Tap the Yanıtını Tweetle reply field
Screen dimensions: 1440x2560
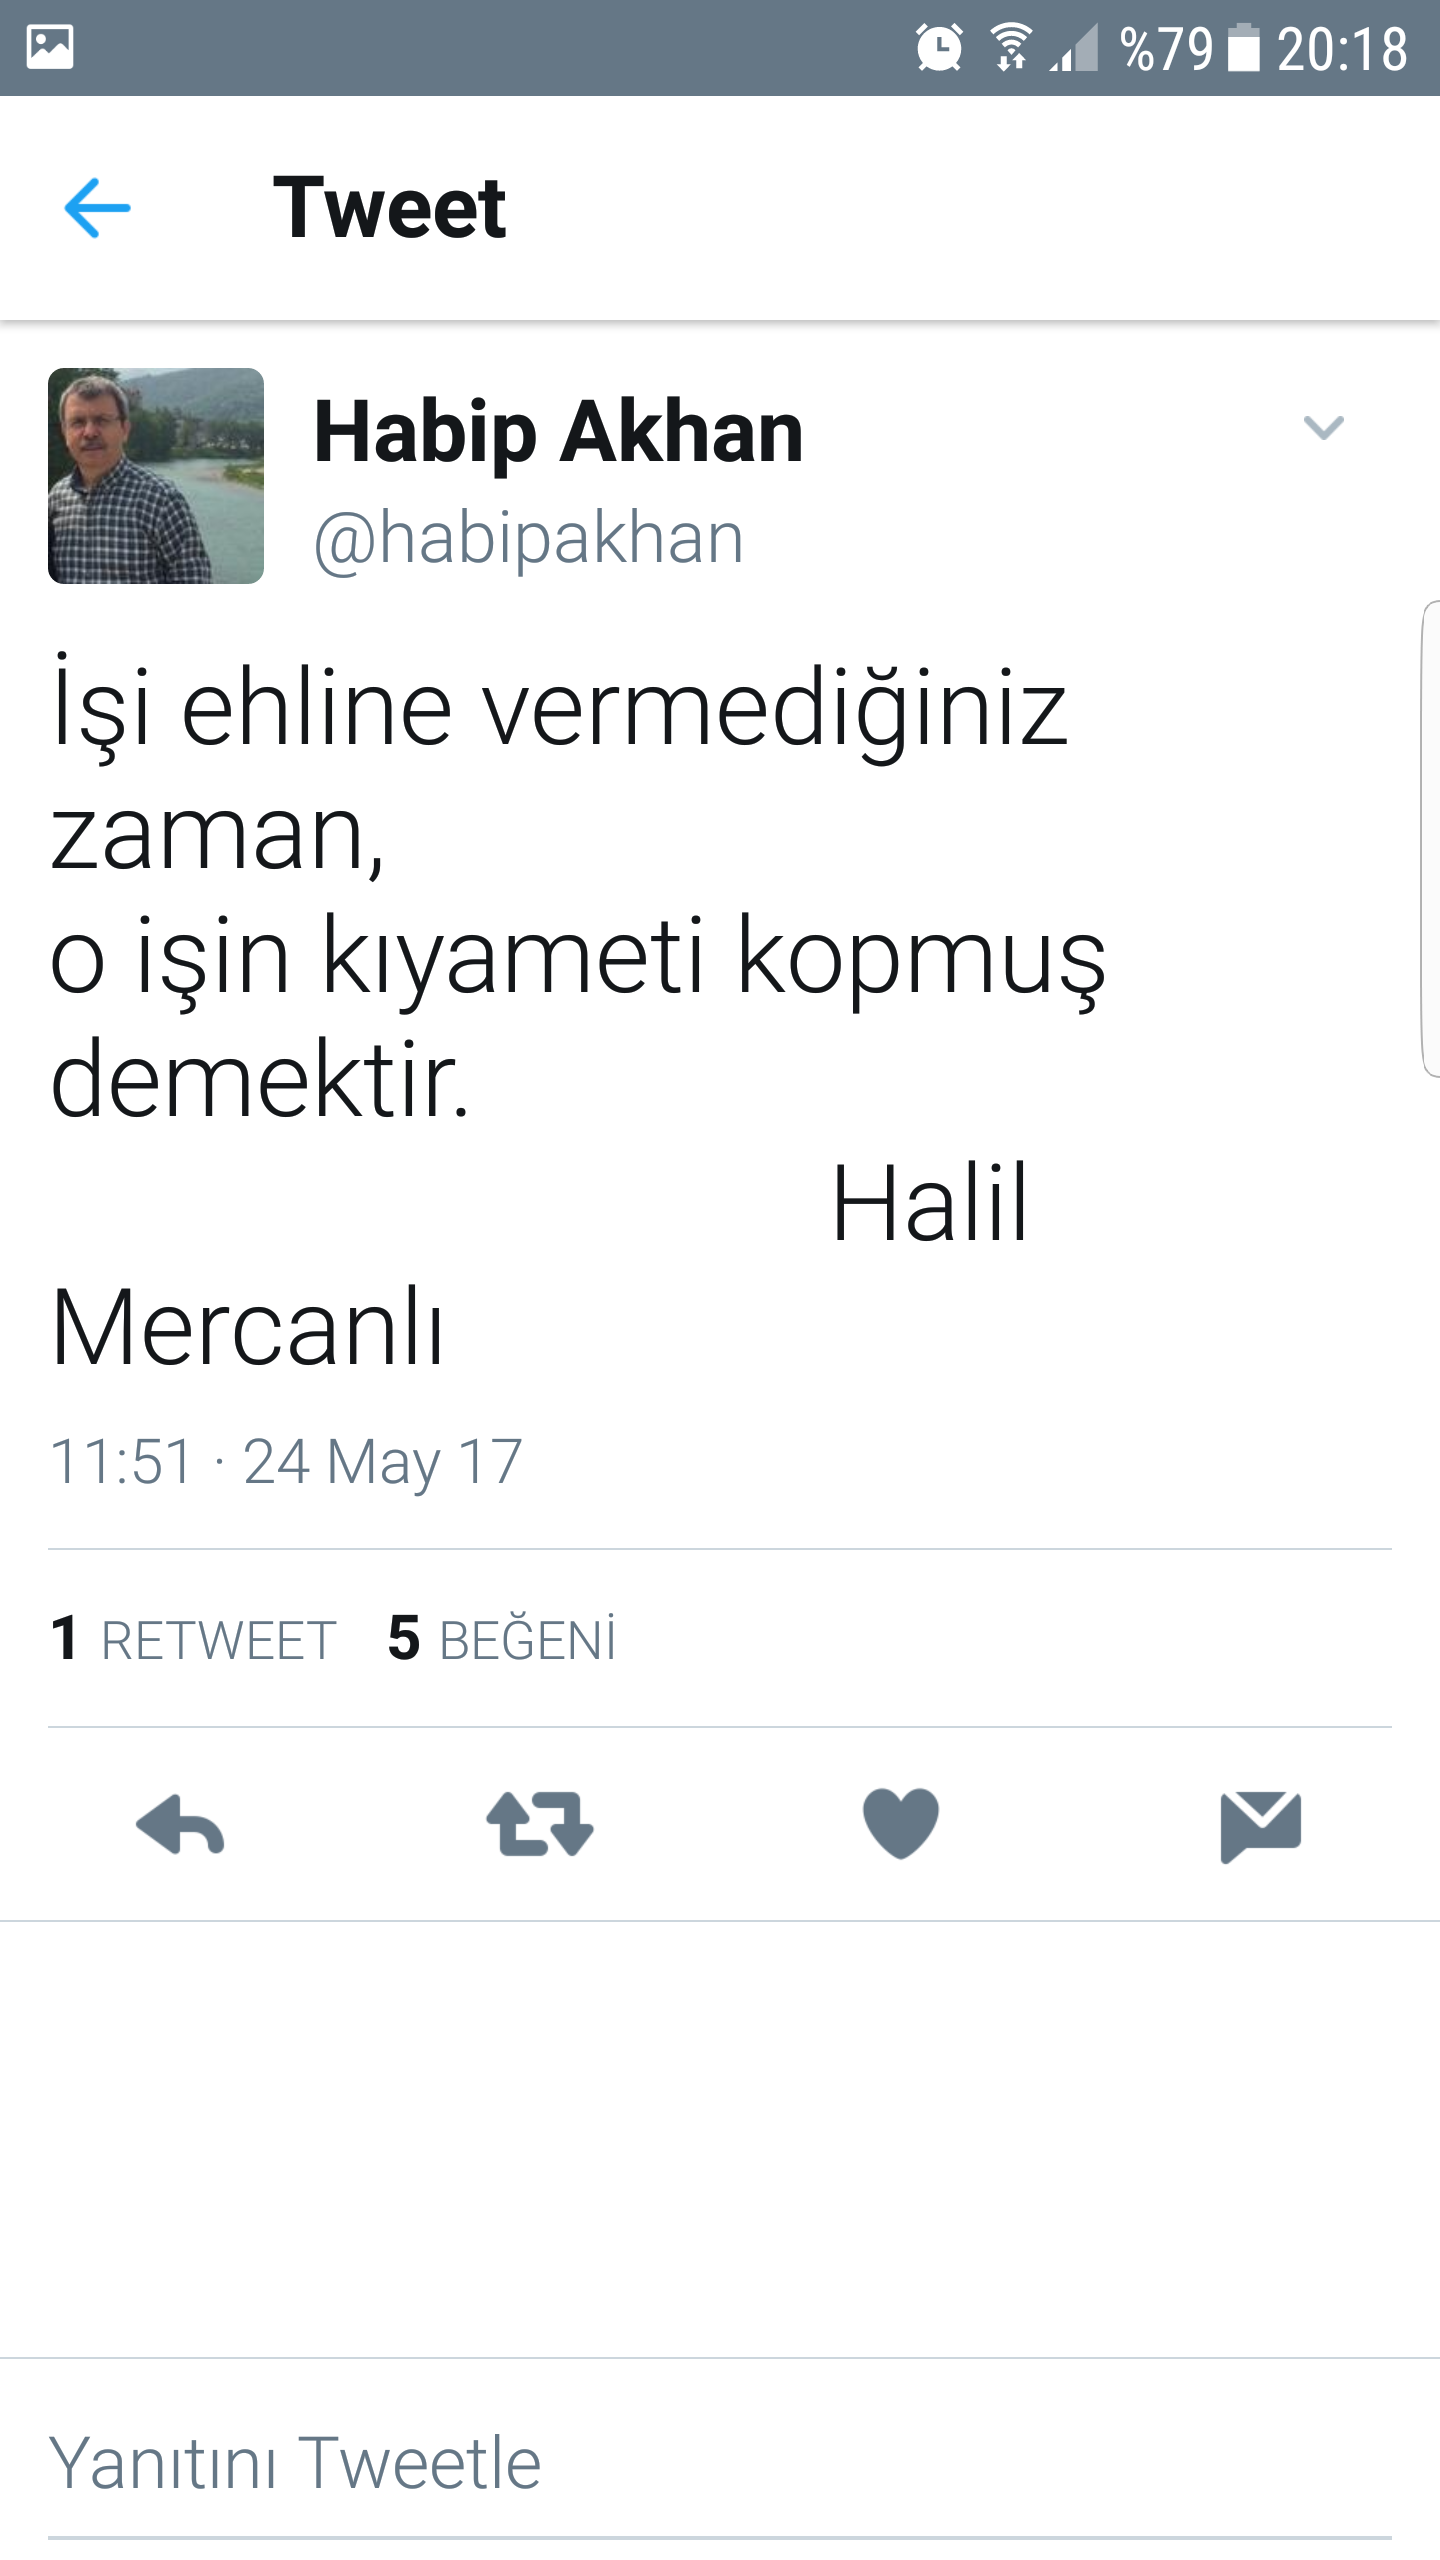point(720,2462)
